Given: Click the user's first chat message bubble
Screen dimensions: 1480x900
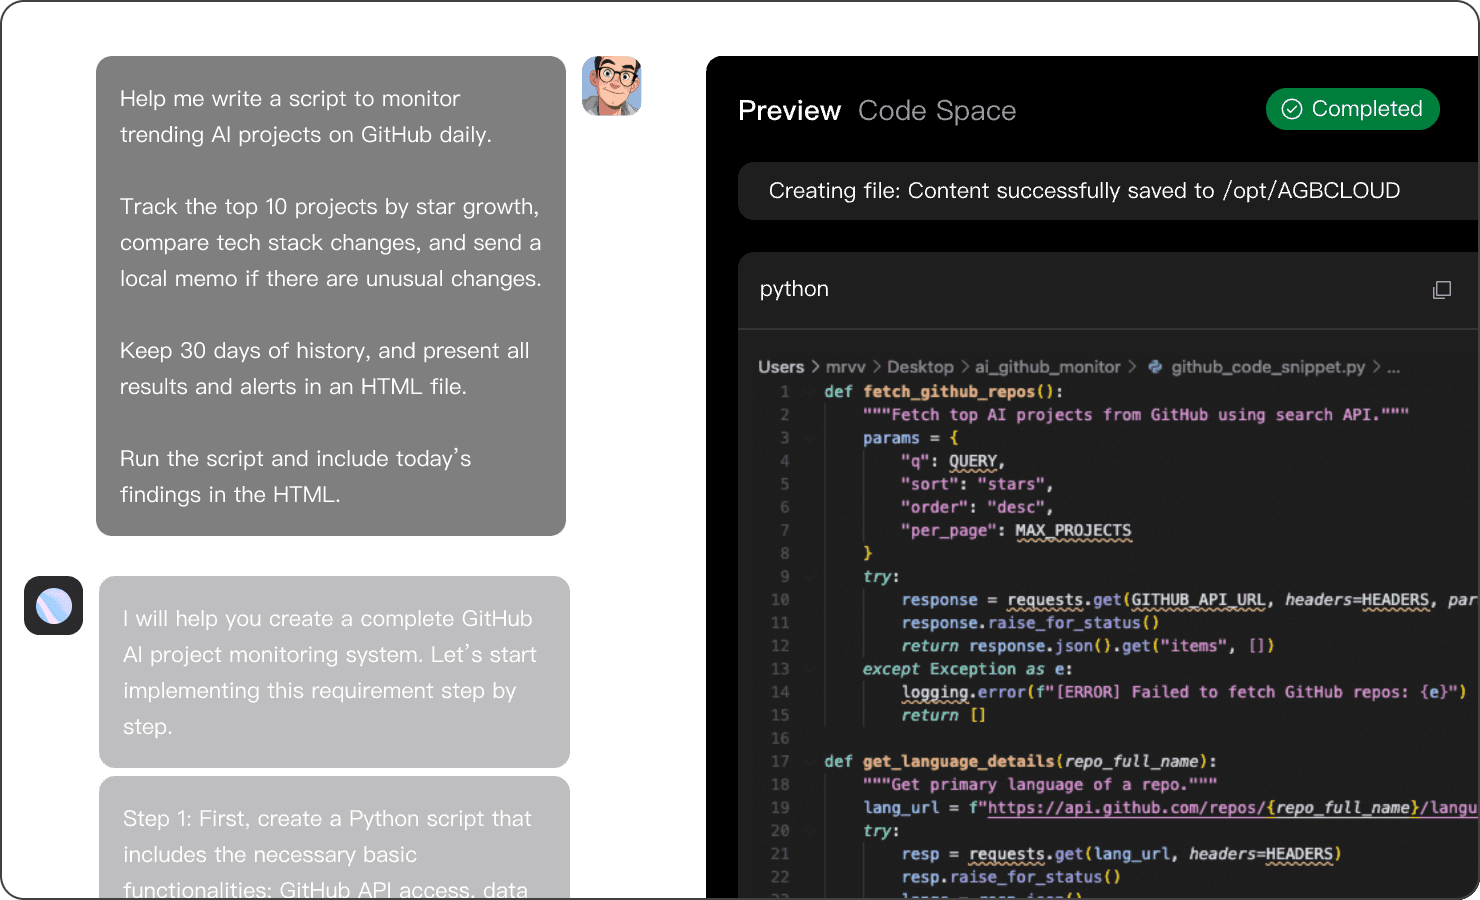Looking at the screenshot, I should click(330, 295).
